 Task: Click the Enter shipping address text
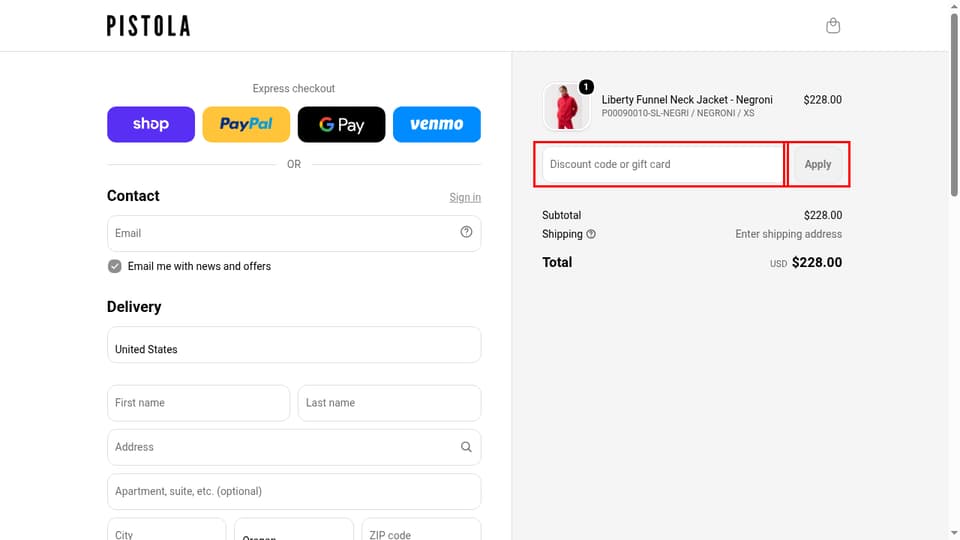(x=788, y=234)
